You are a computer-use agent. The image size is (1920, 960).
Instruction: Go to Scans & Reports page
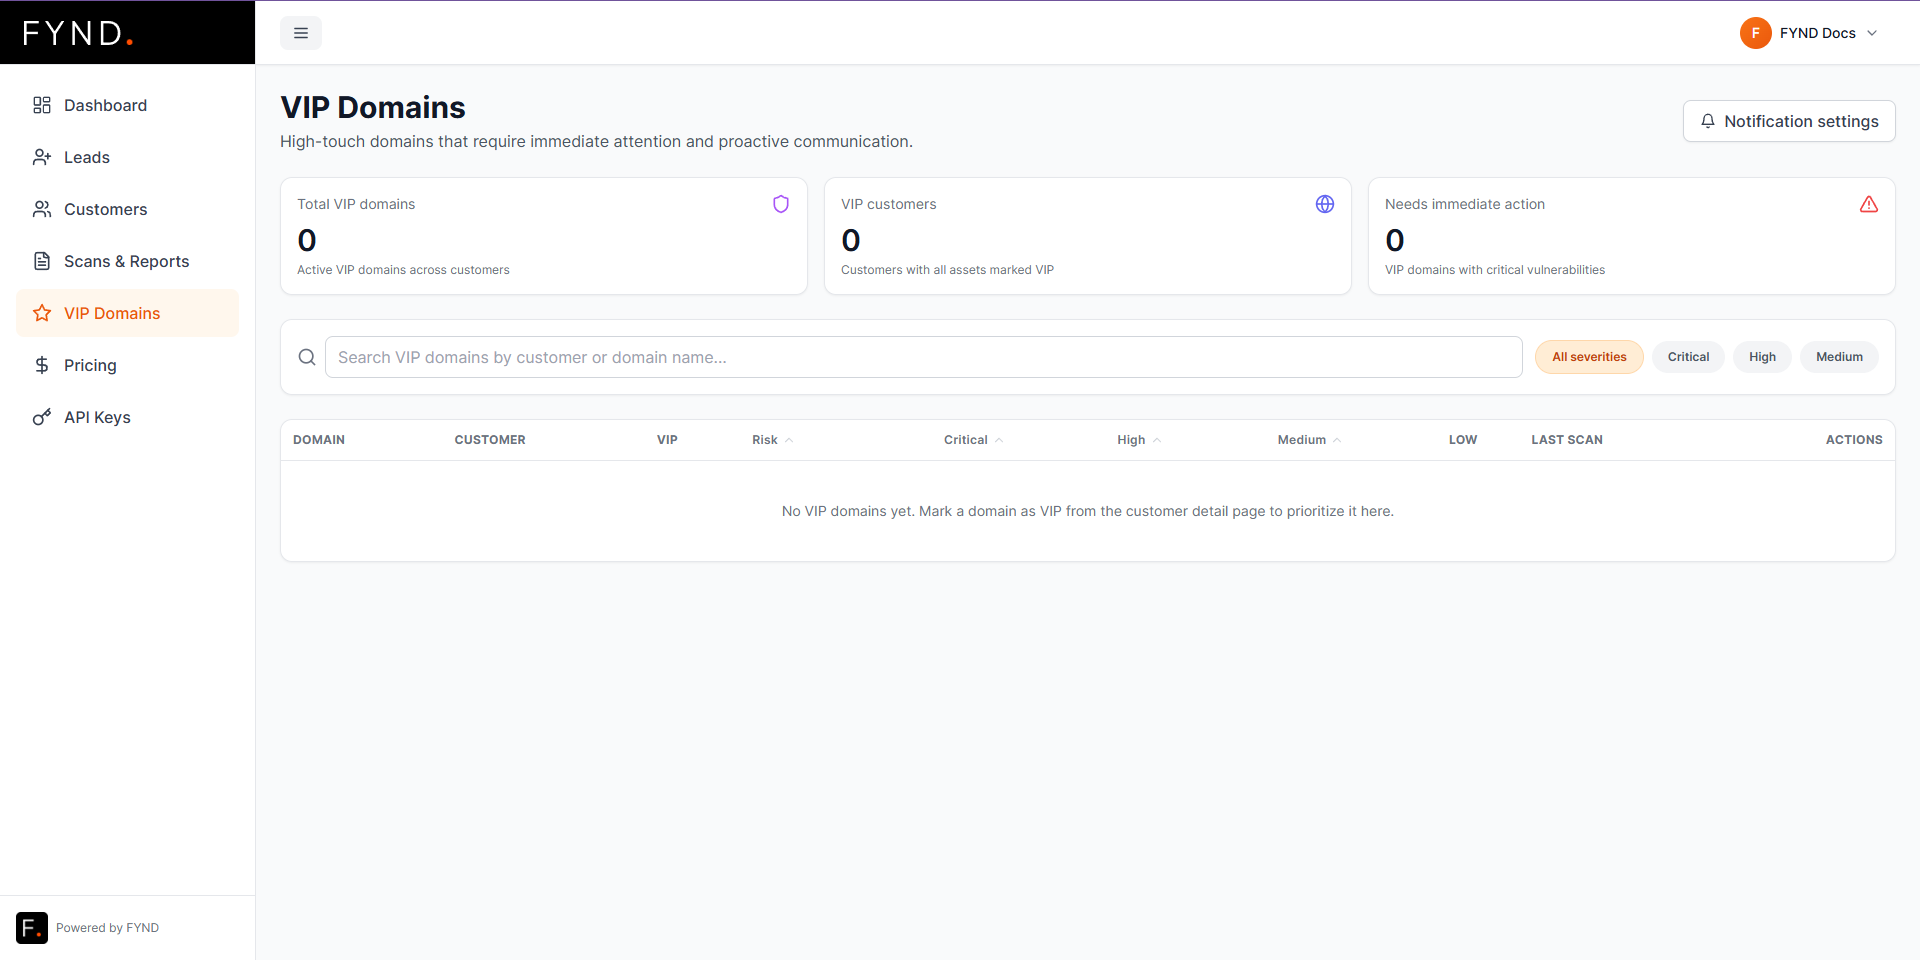126,261
